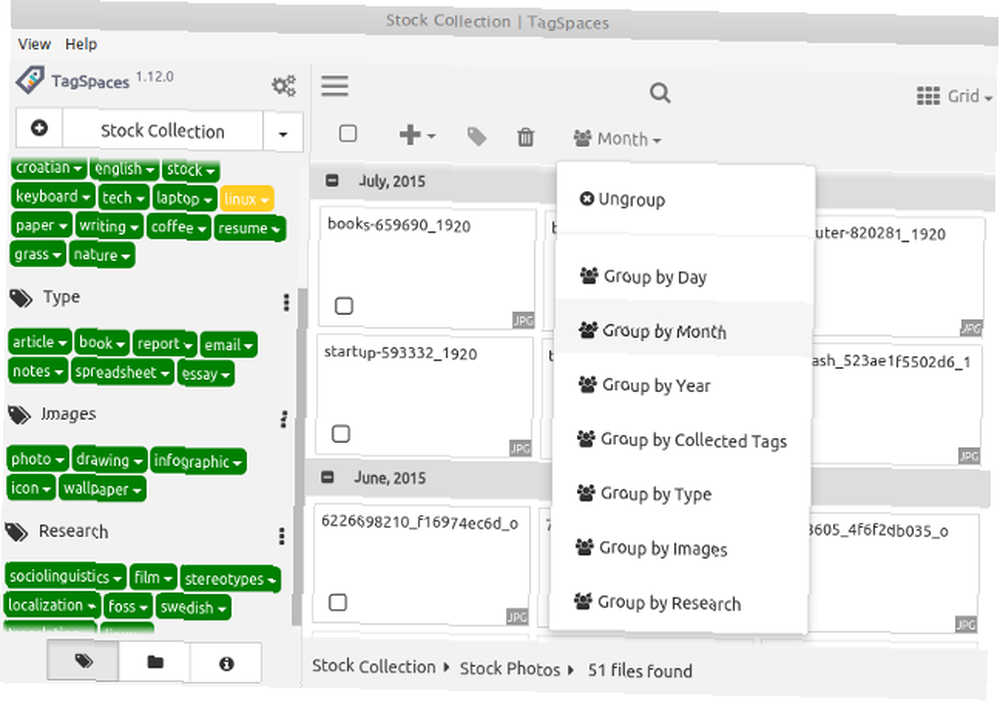Click the Research tag group icon
Image resolution: width=1000 pixels, height=702 pixels.
pyautogui.click(x=16, y=532)
